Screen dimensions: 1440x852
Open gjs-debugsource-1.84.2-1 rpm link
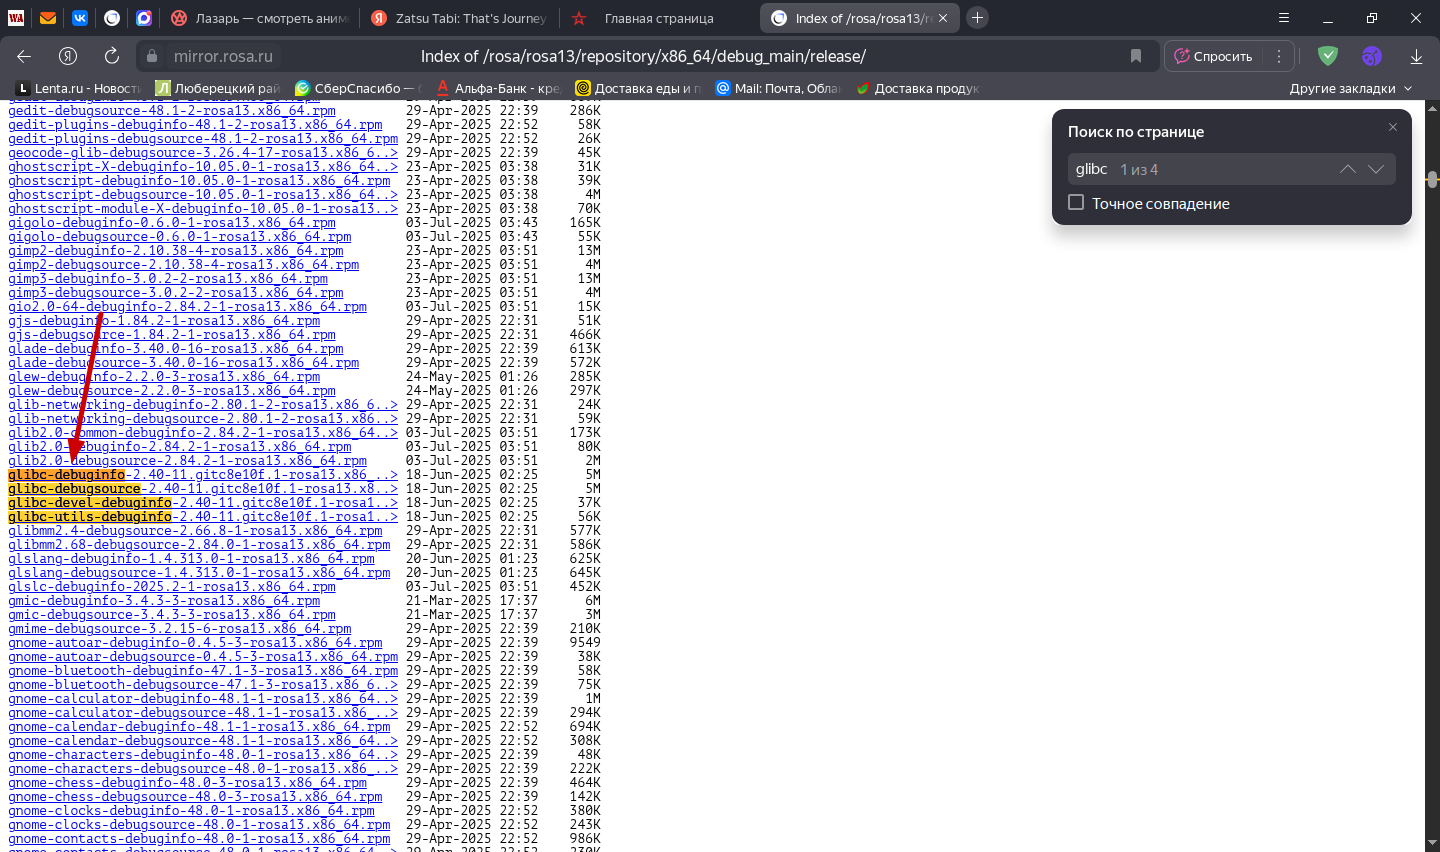(x=172, y=335)
